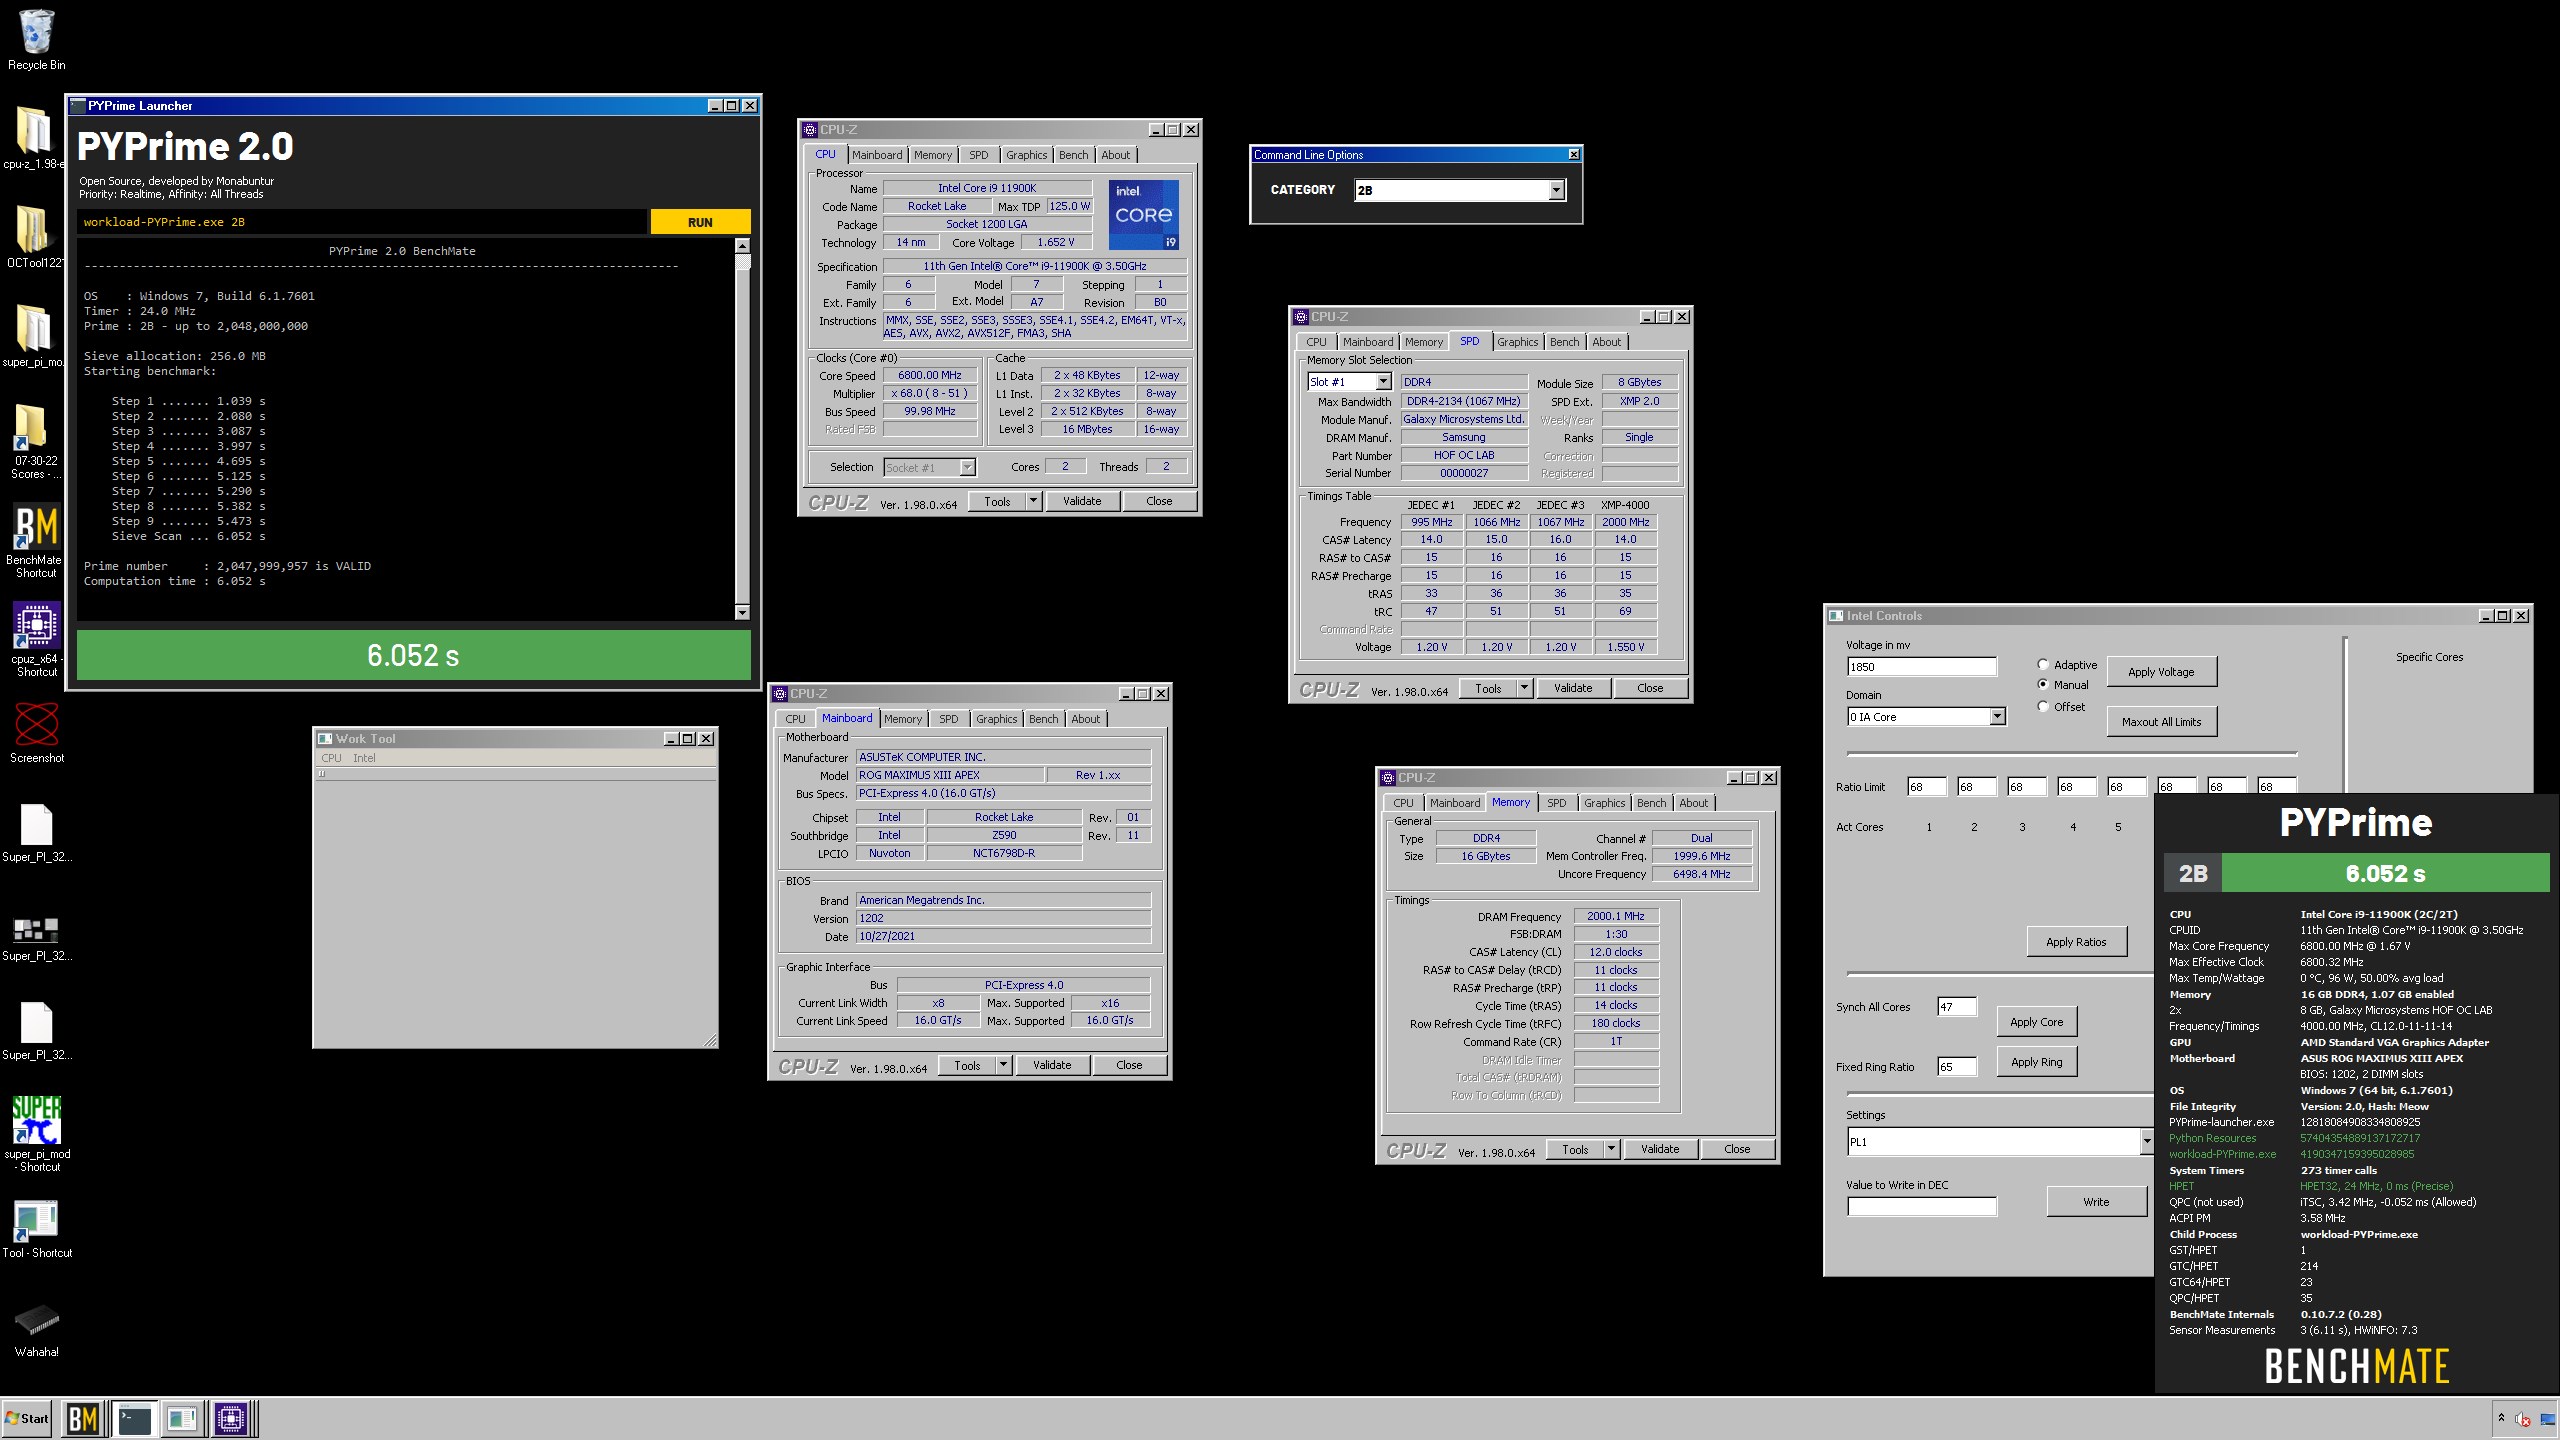
Task: Select the Offset voltage radio button
Action: [2043, 706]
